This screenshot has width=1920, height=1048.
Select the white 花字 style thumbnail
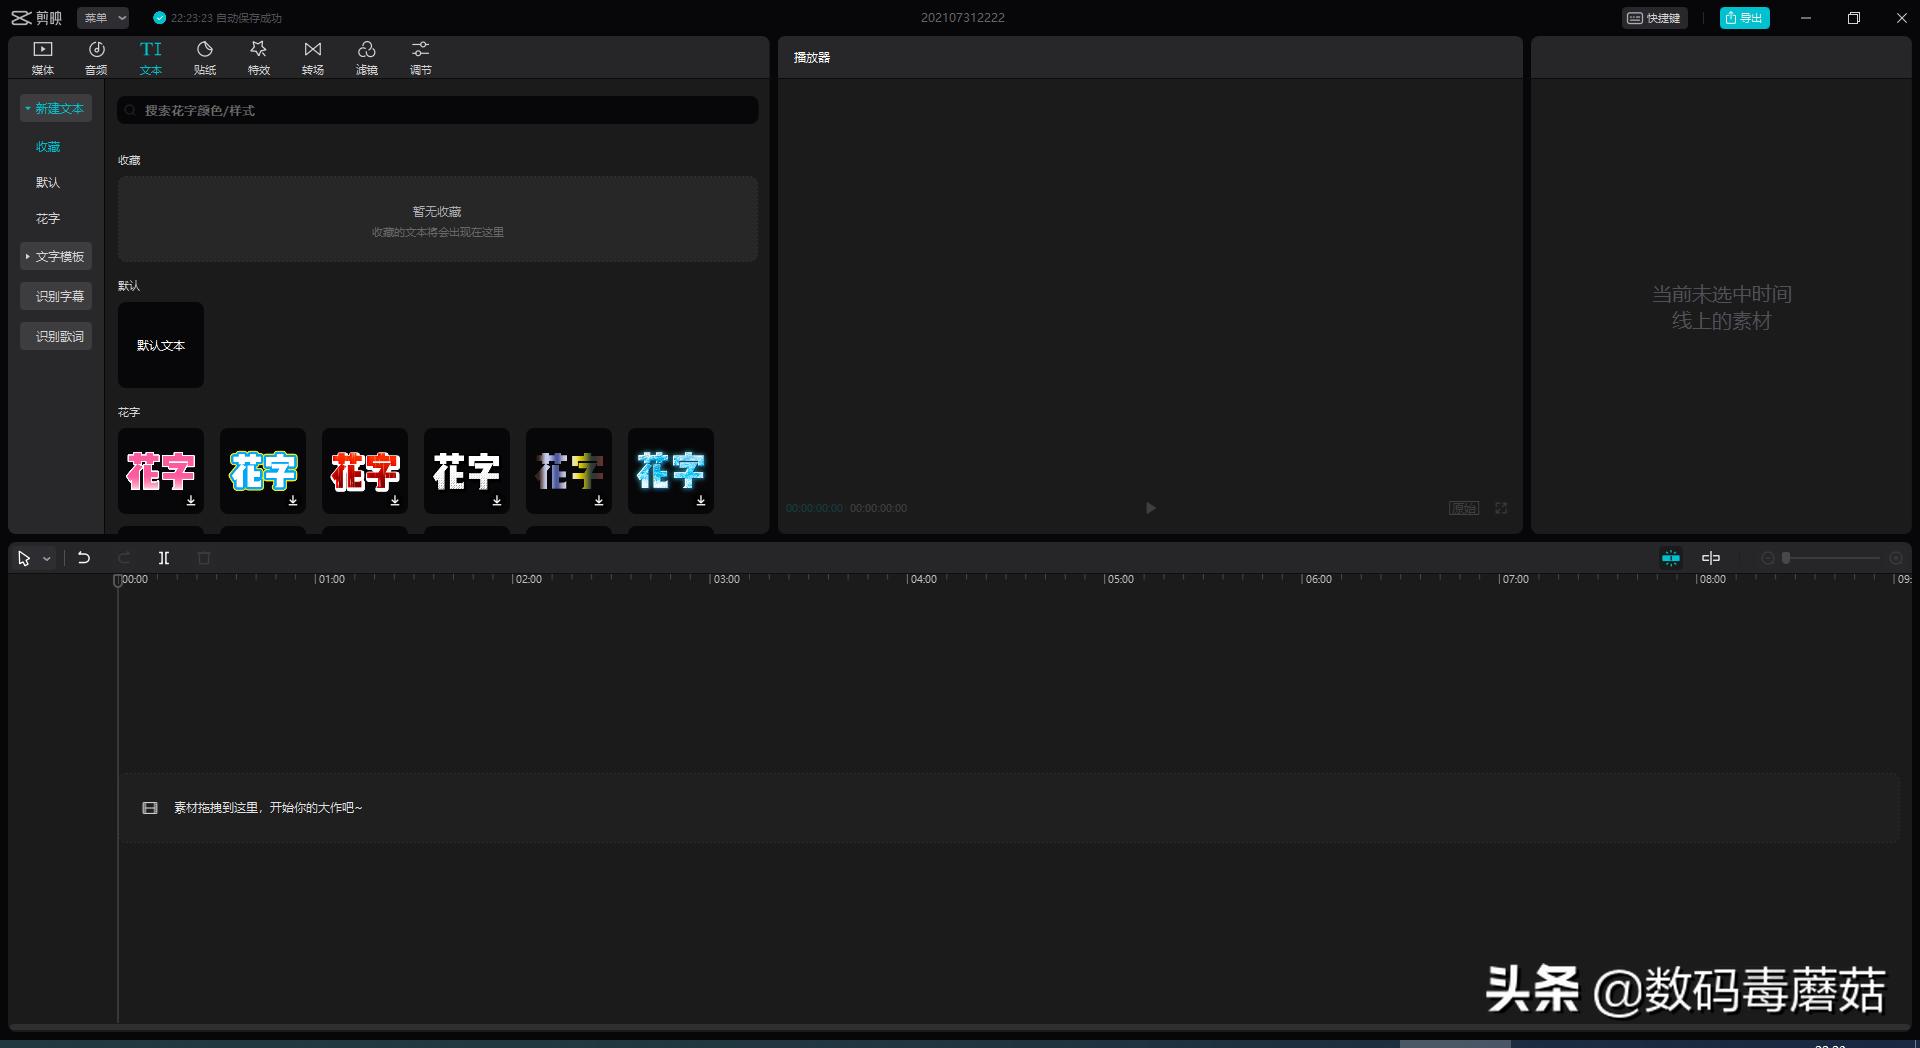pos(467,471)
